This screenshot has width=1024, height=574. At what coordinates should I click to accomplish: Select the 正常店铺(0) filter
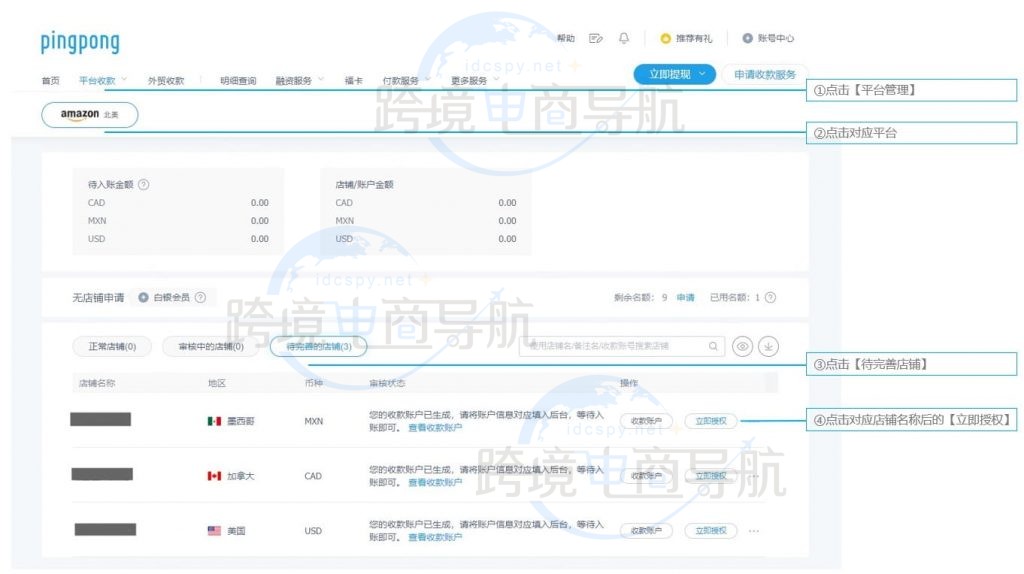(x=111, y=347)
